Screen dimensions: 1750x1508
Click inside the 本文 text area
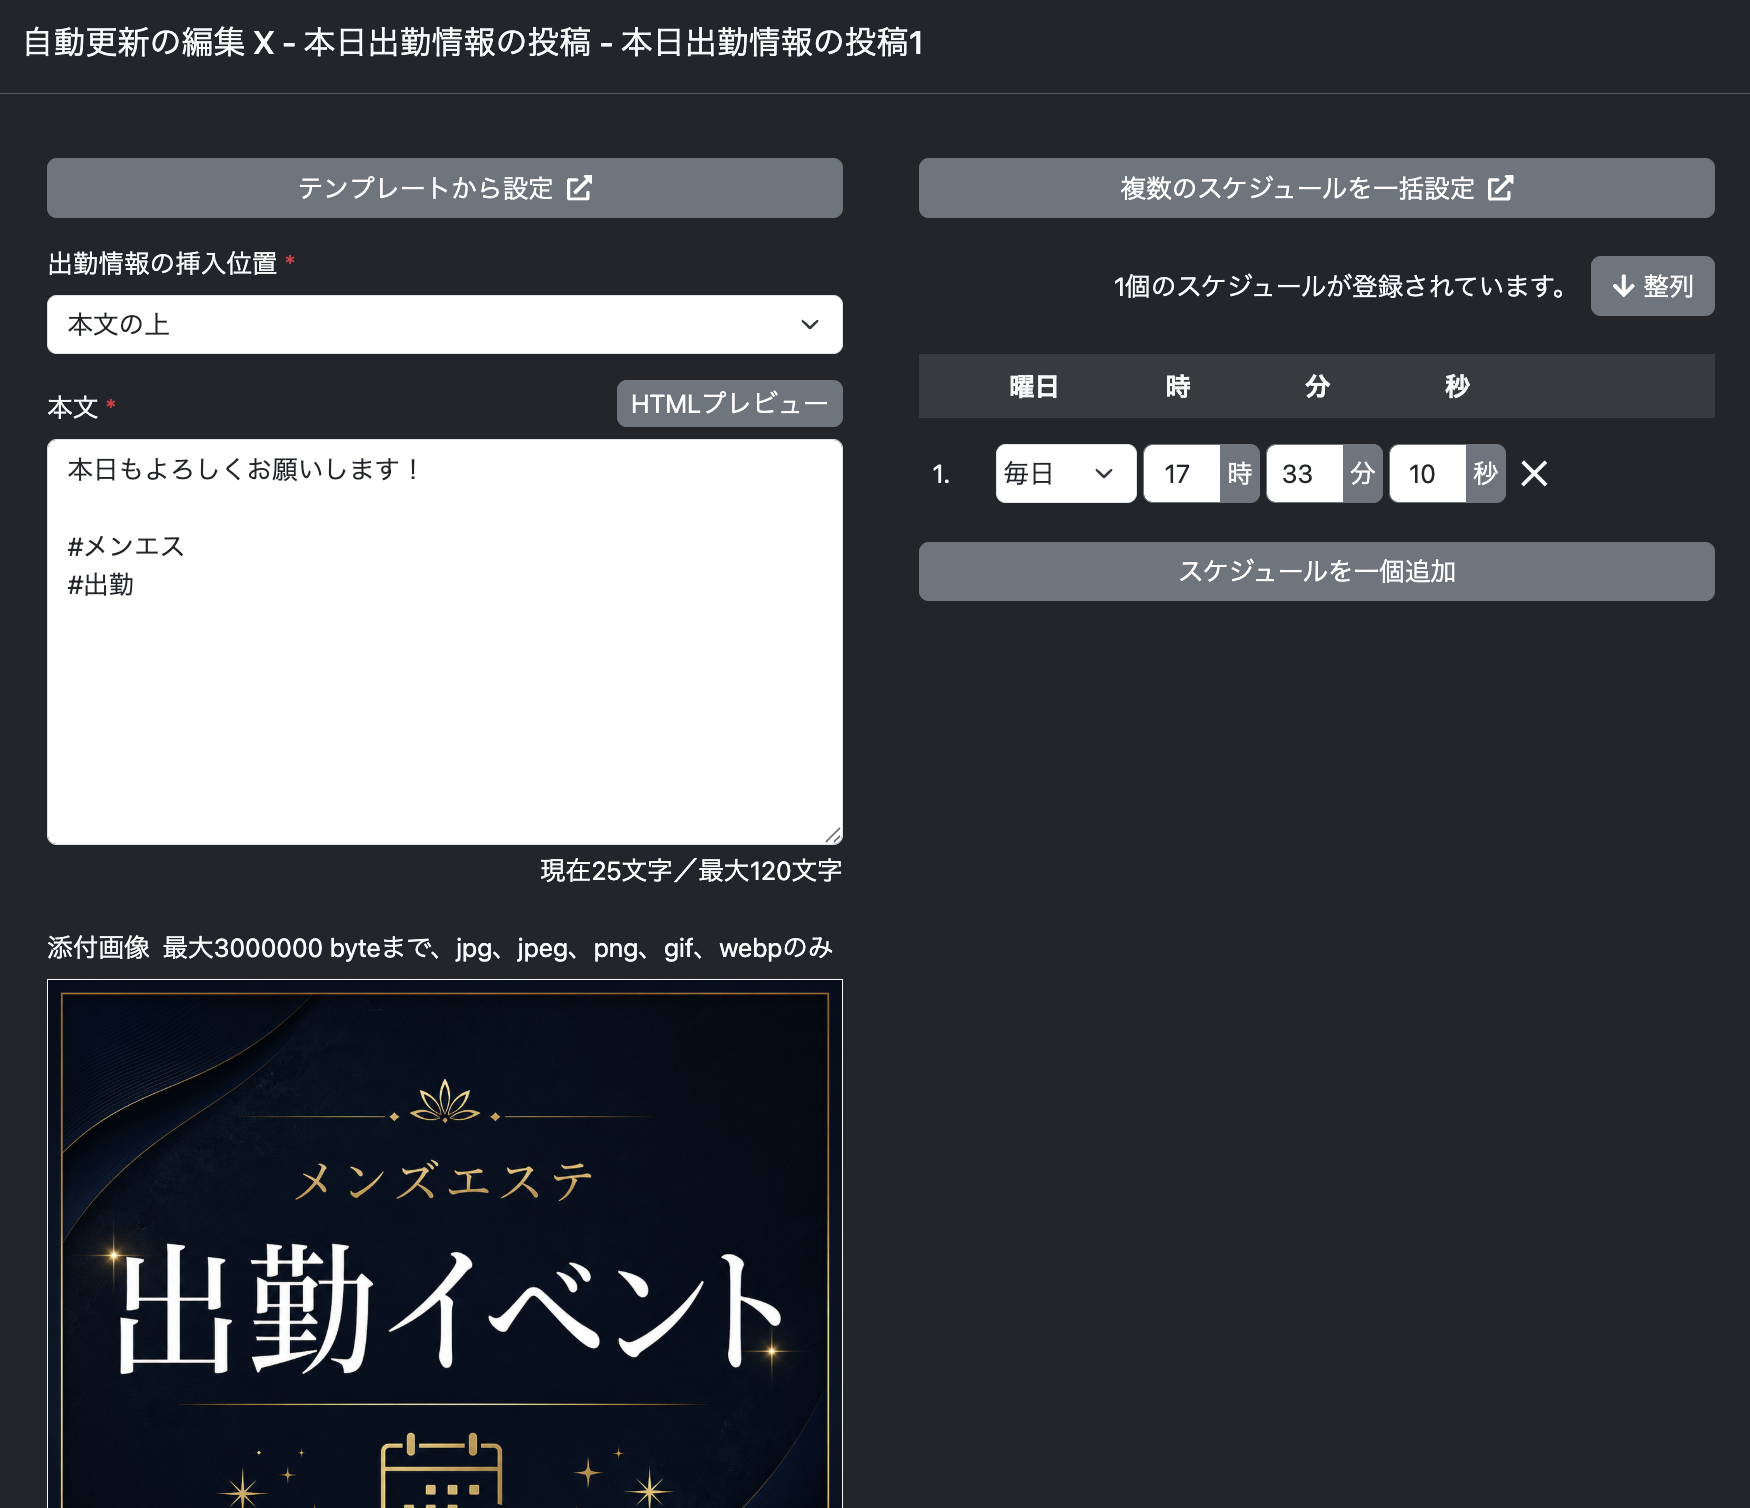click(444, 642)
